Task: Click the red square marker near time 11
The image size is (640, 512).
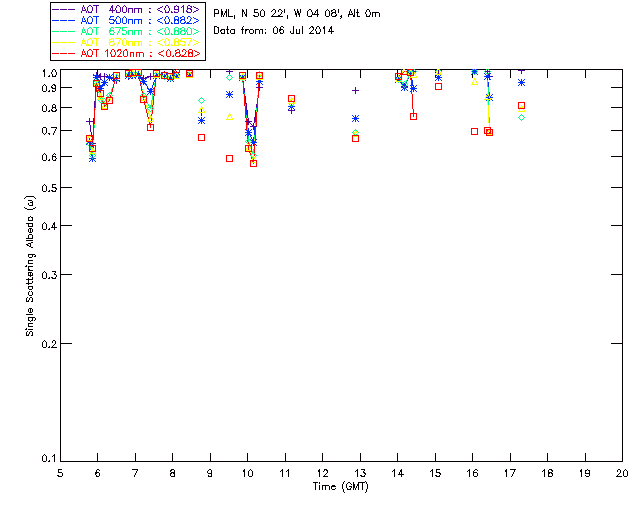Action: click(x=291, y=99)
